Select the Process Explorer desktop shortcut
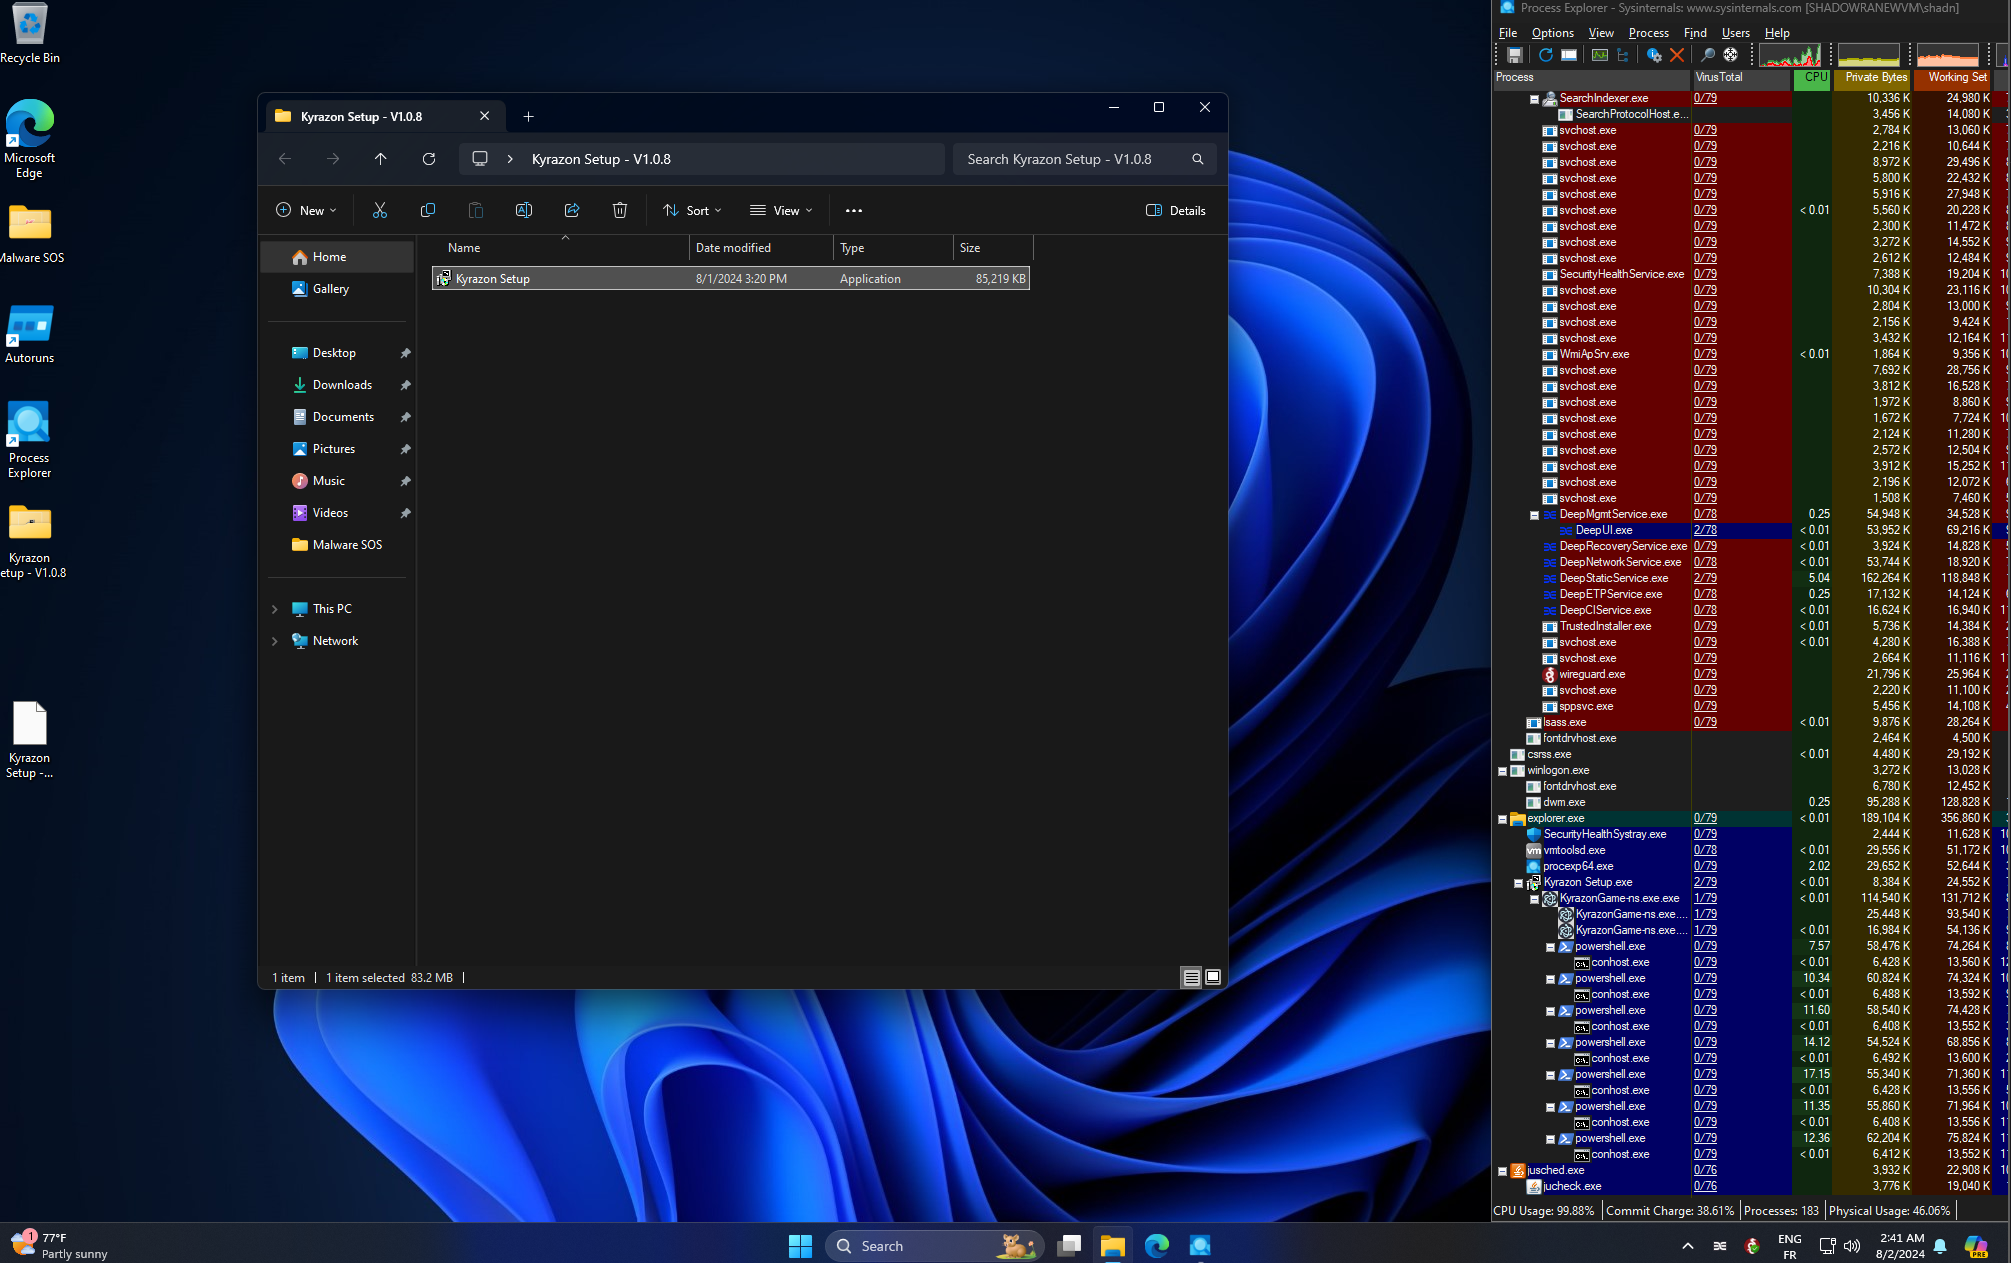The width and height of the screenshot is (2011, 1263). click(30, 440)
